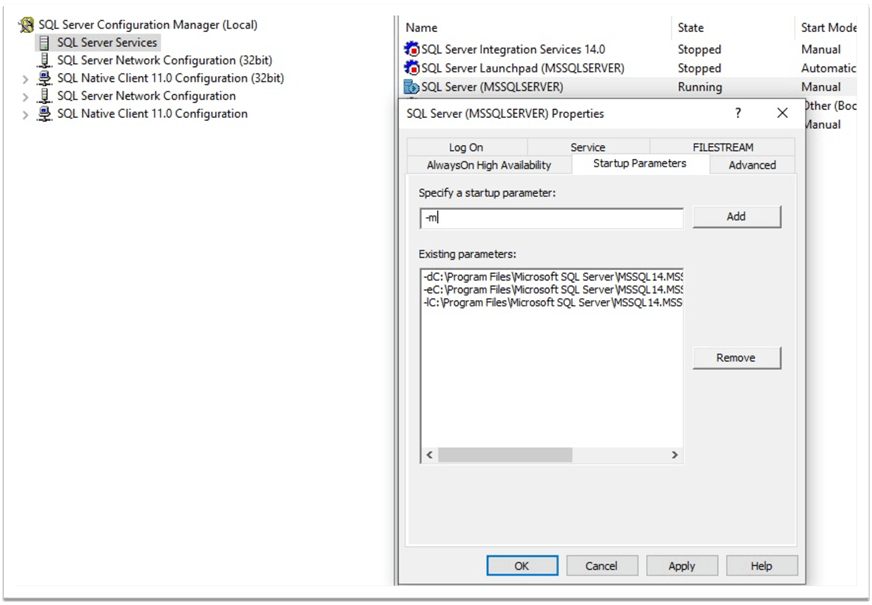Viewport: 872px width, 605px height.
Task: Click the startup parameter input containing -m
Action: [x=548, y=217]
